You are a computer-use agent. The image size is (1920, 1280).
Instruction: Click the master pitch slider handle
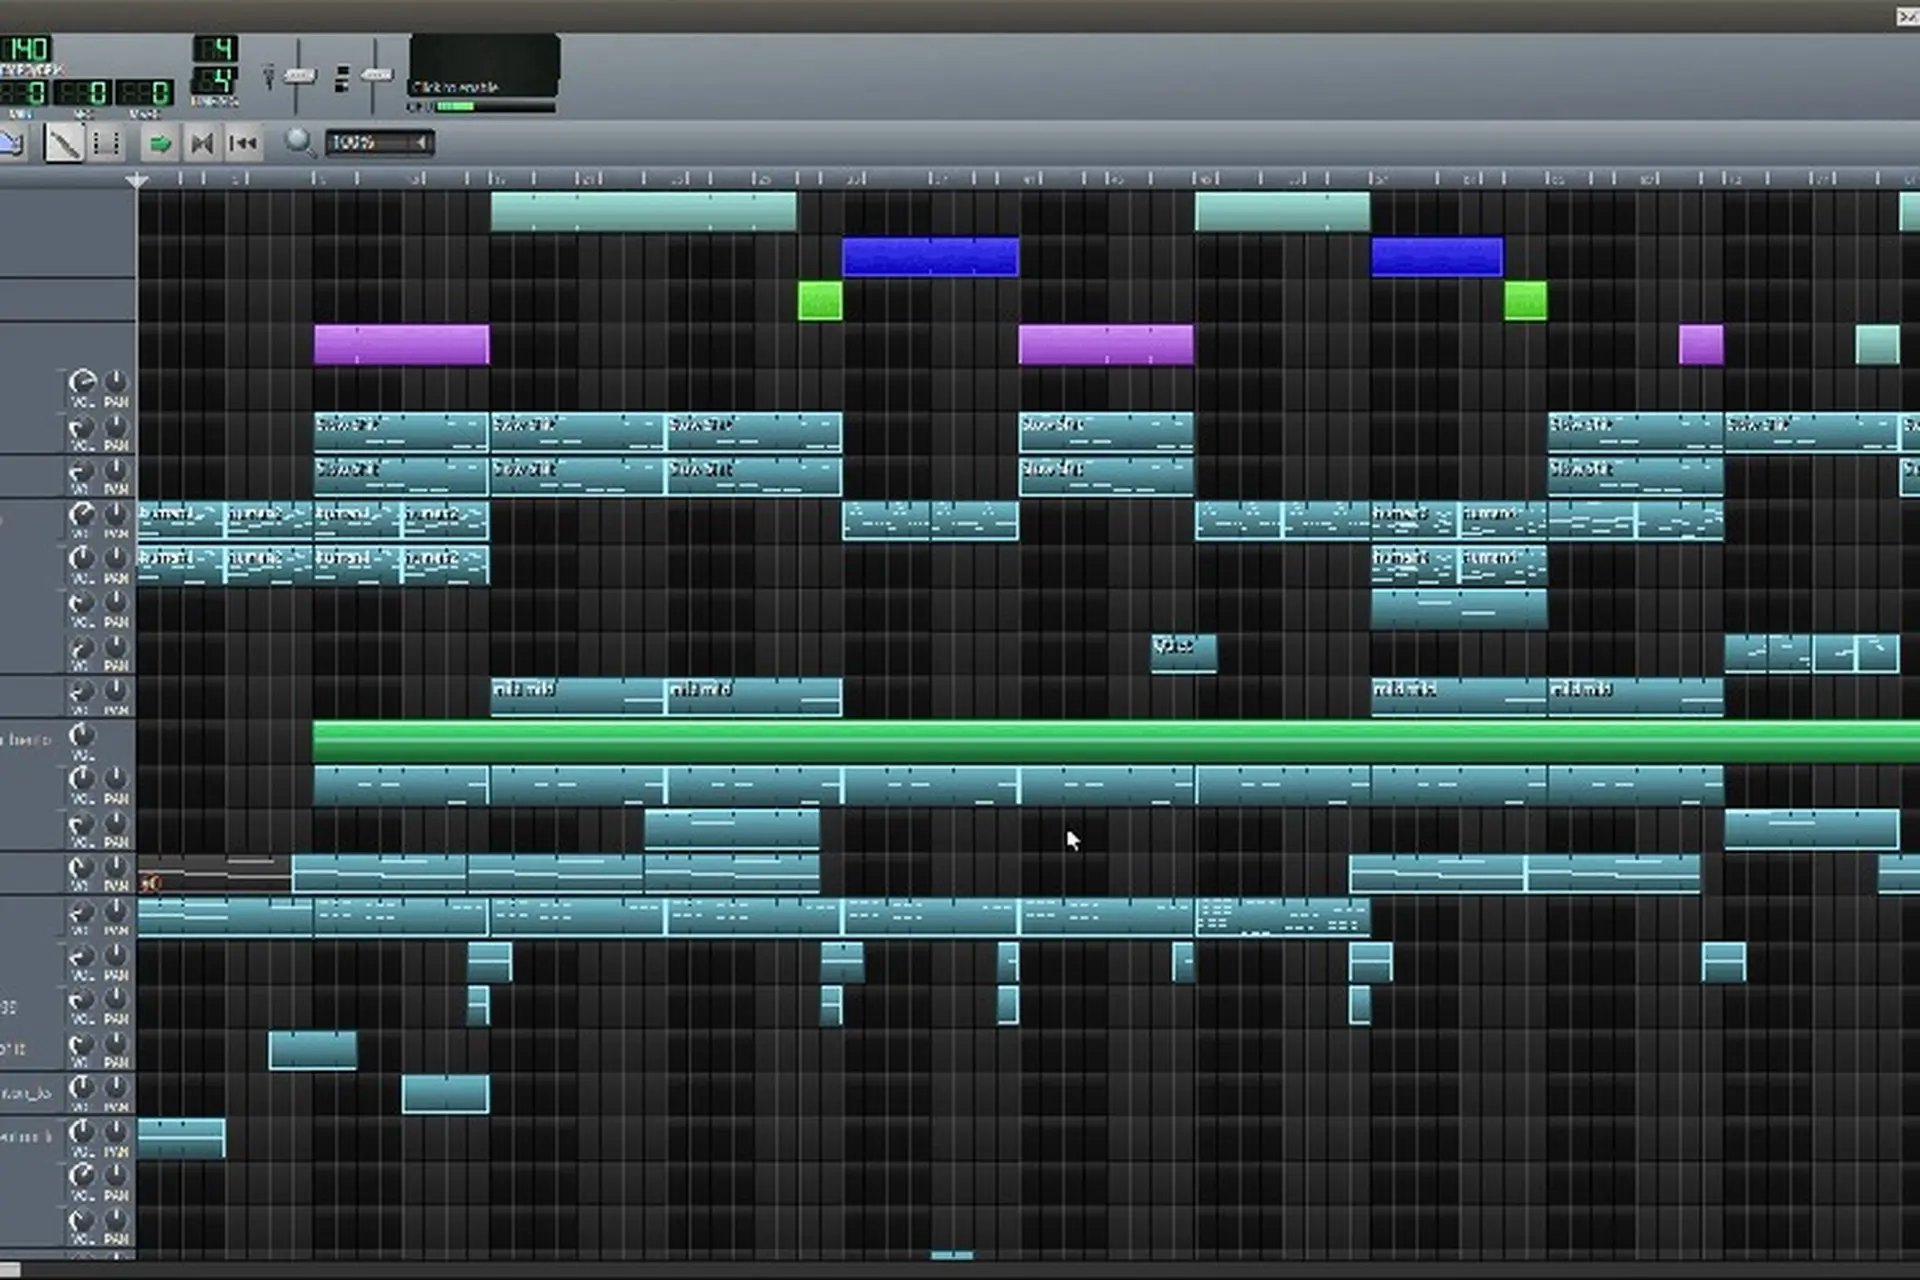tap(376, 75)
